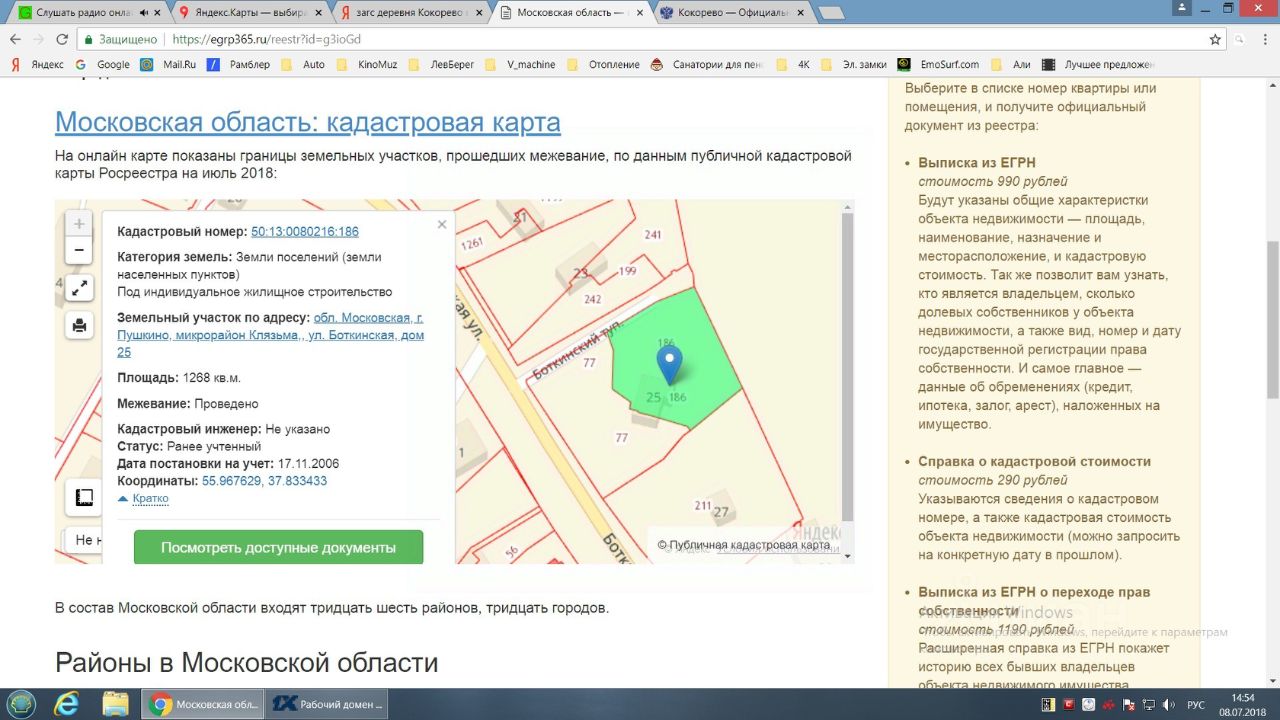Switch to the 1C Рабочий домен window

pyautogui.click(x=328, y=704)
